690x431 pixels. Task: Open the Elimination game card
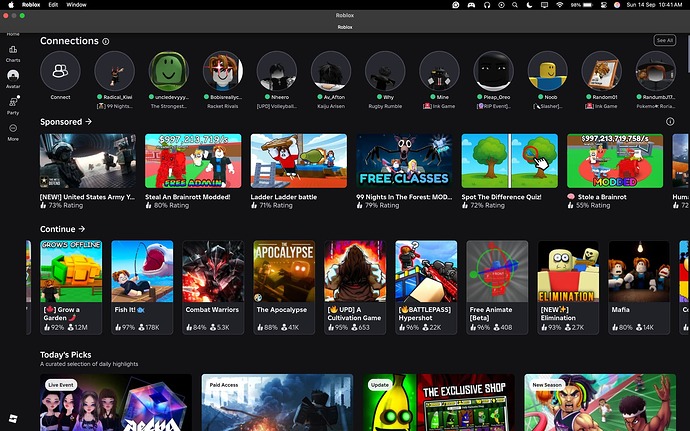click(x=568, y=287)
